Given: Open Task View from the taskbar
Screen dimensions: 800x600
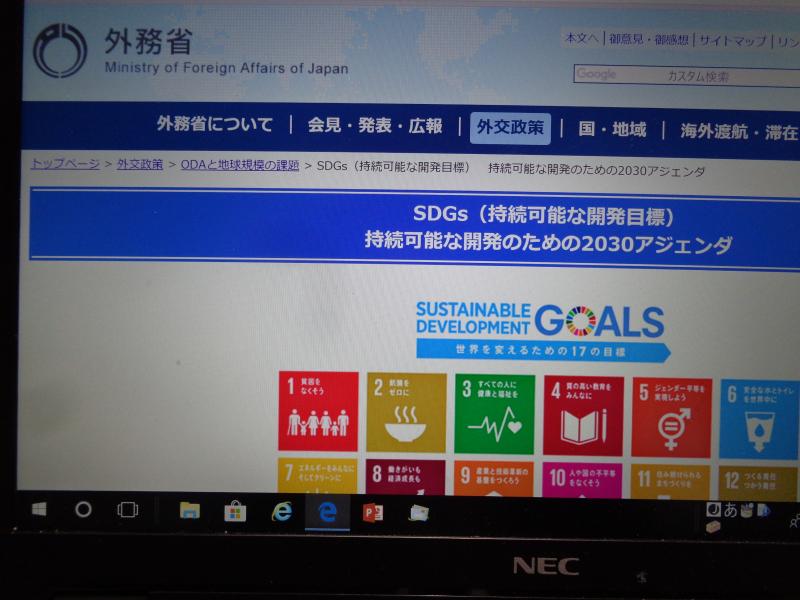Looking at the screenshot, I should click(x=128, y=510).
